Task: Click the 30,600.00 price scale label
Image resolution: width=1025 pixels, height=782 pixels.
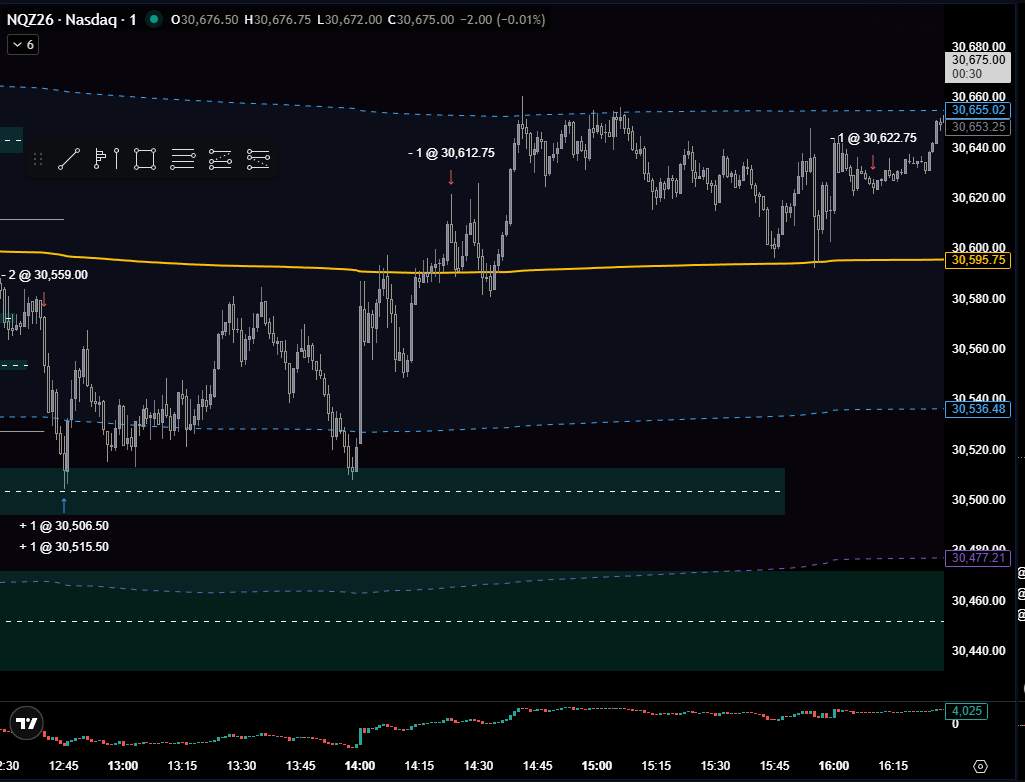Action: pos(979,247)
